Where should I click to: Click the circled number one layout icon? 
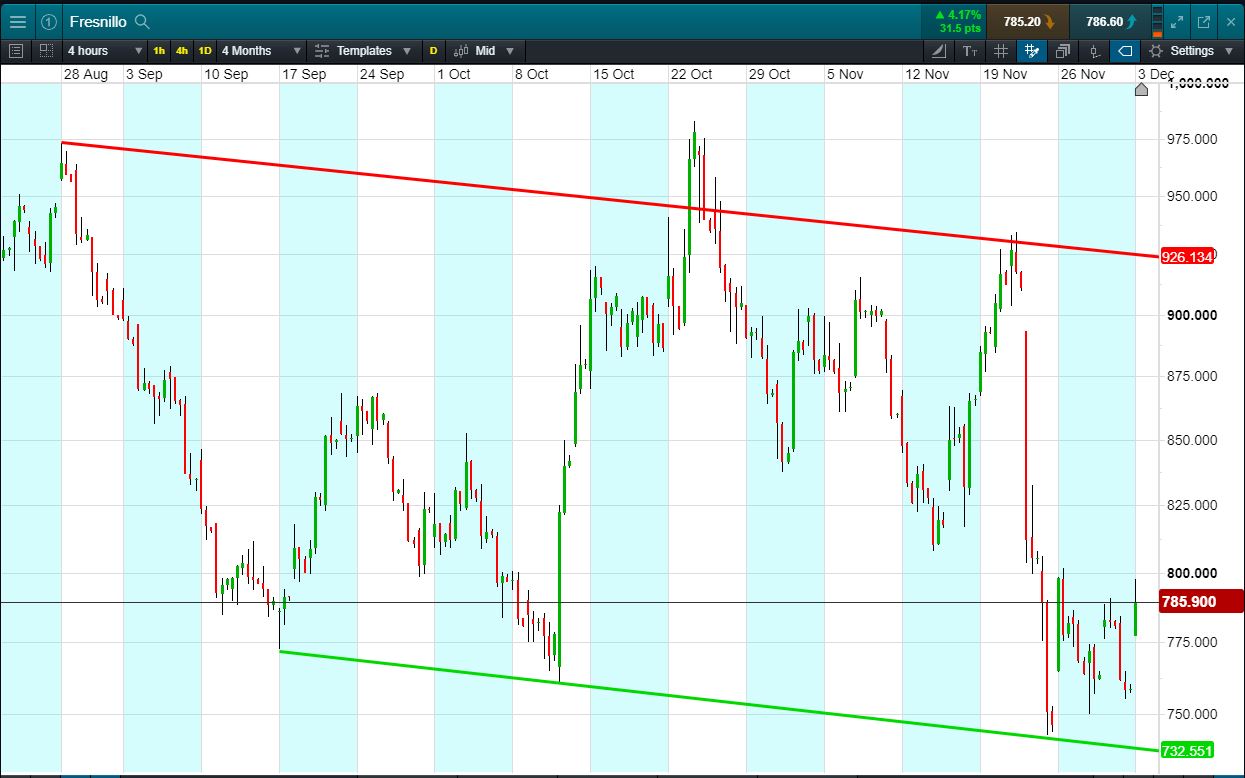pyautogui.click(x=49, y=21)
